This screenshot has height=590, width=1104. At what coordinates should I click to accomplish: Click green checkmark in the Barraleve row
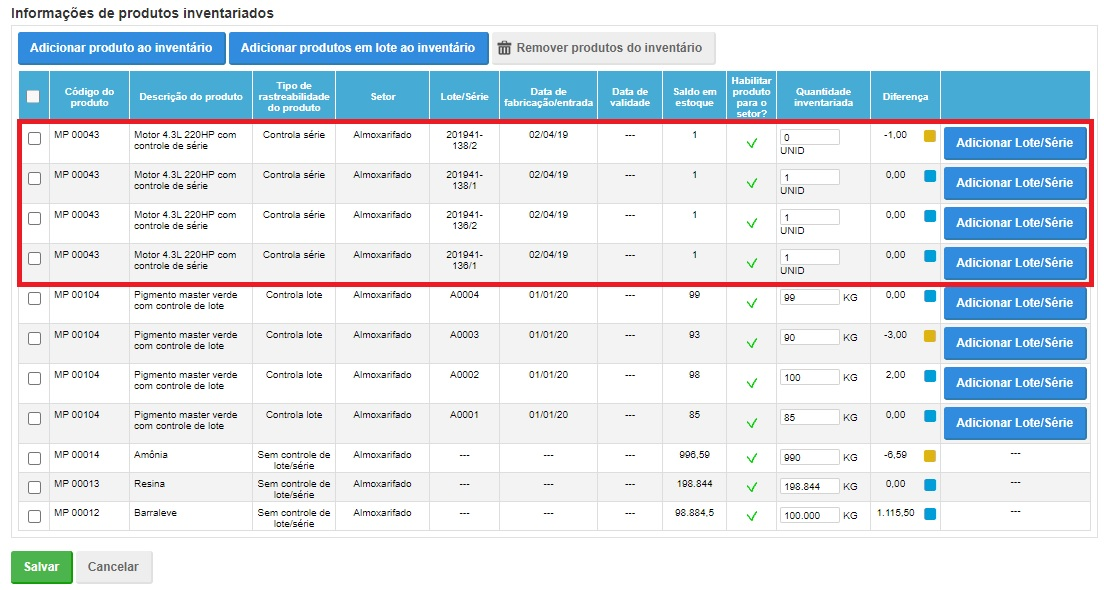[x=752, y=516]
